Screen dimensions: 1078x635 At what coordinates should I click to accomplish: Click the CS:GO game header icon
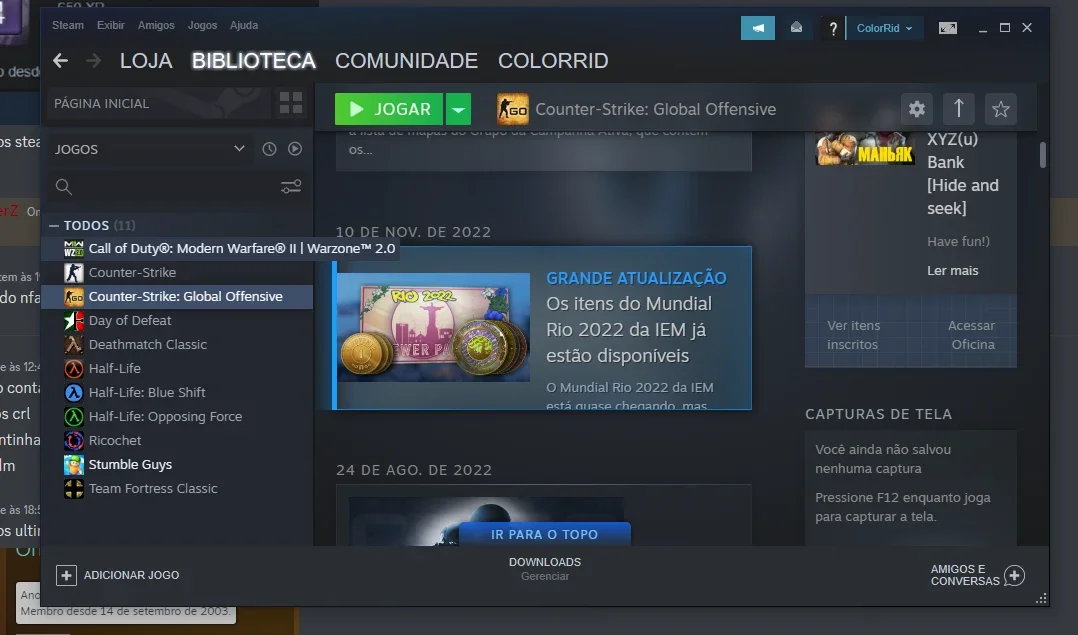[x=513, y=109]
